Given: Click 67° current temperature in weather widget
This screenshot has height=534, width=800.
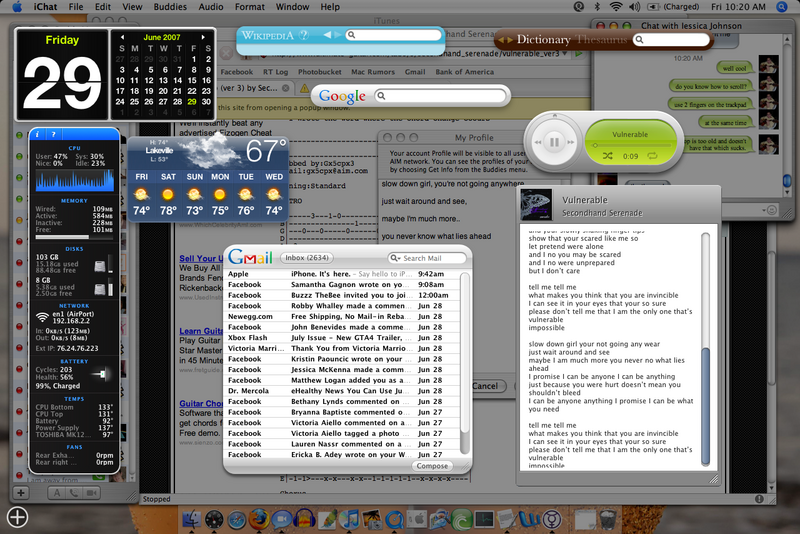Looking at the screenshot, I should 266,151.
